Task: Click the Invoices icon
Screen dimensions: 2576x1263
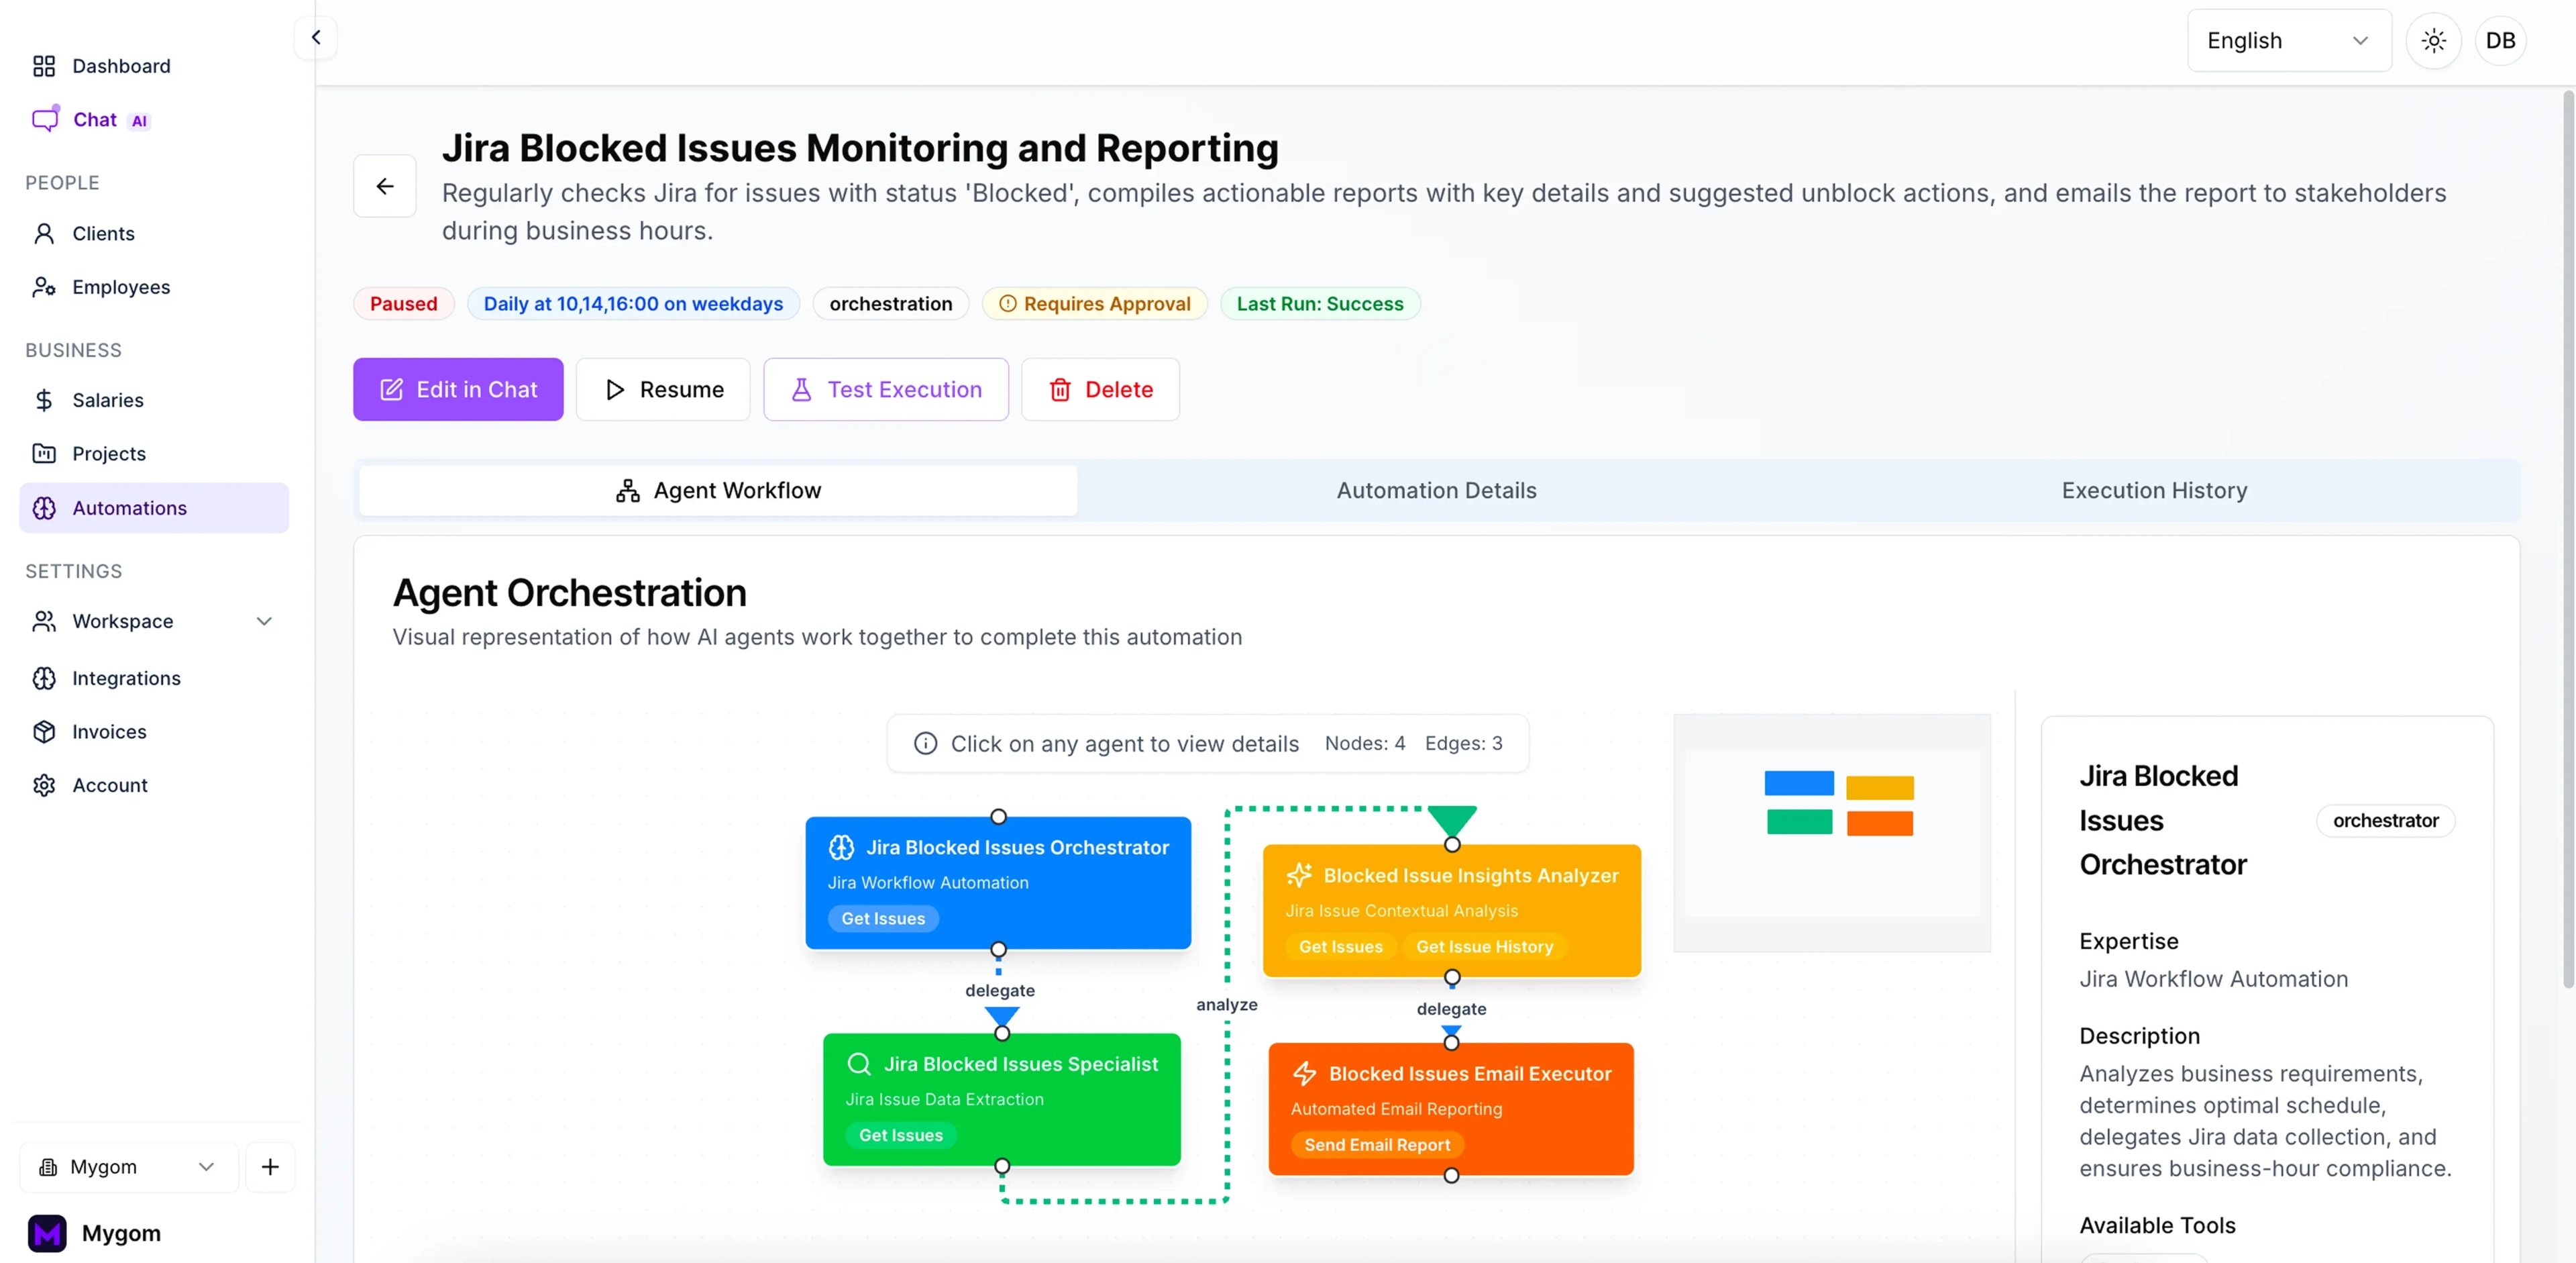Action: pyautogui.click(x=45, y=731)
